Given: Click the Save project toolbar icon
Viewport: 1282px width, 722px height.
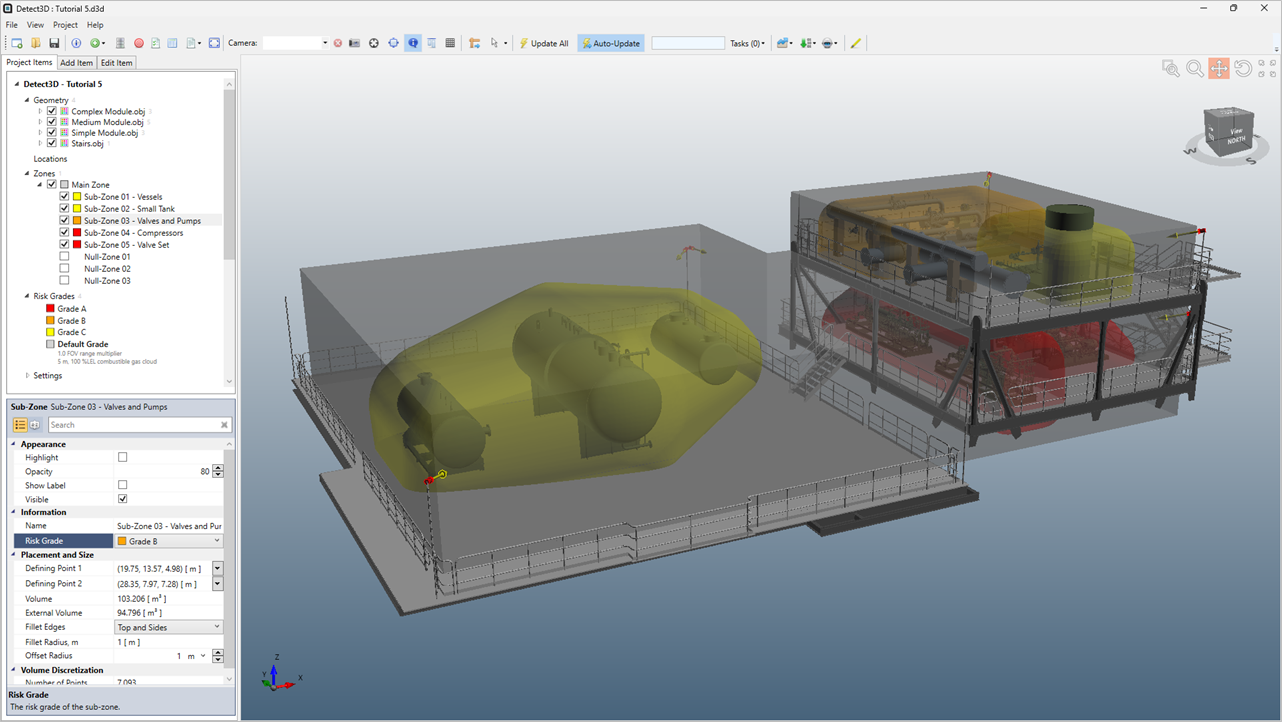Looking at the screenshot, I should (54, 43).
